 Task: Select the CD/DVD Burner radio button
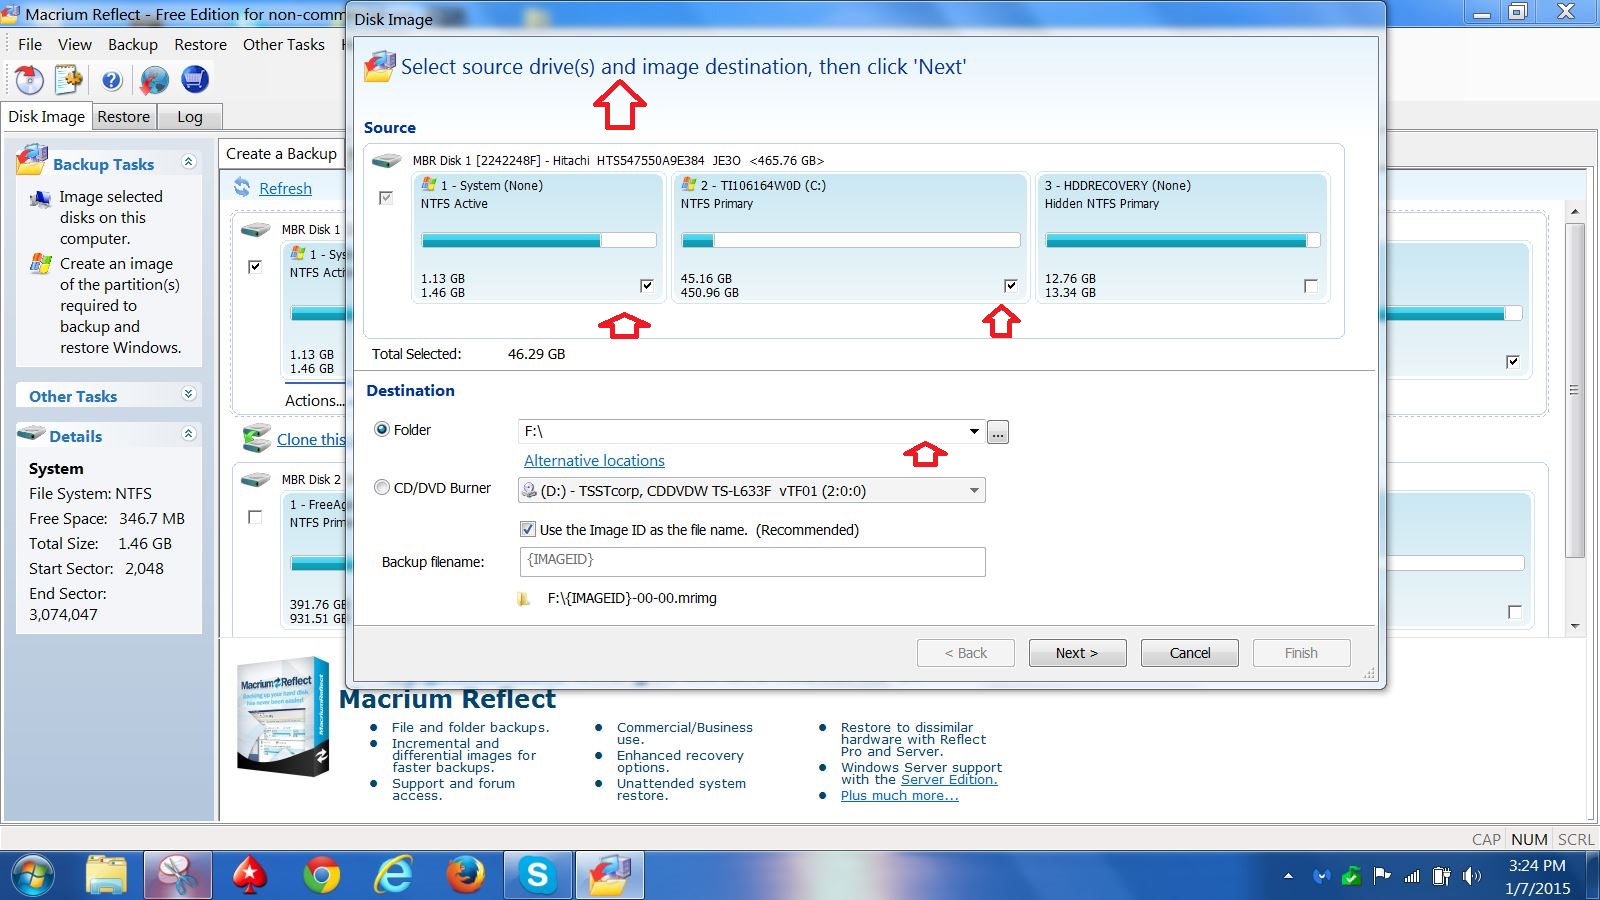pos(382,488)
